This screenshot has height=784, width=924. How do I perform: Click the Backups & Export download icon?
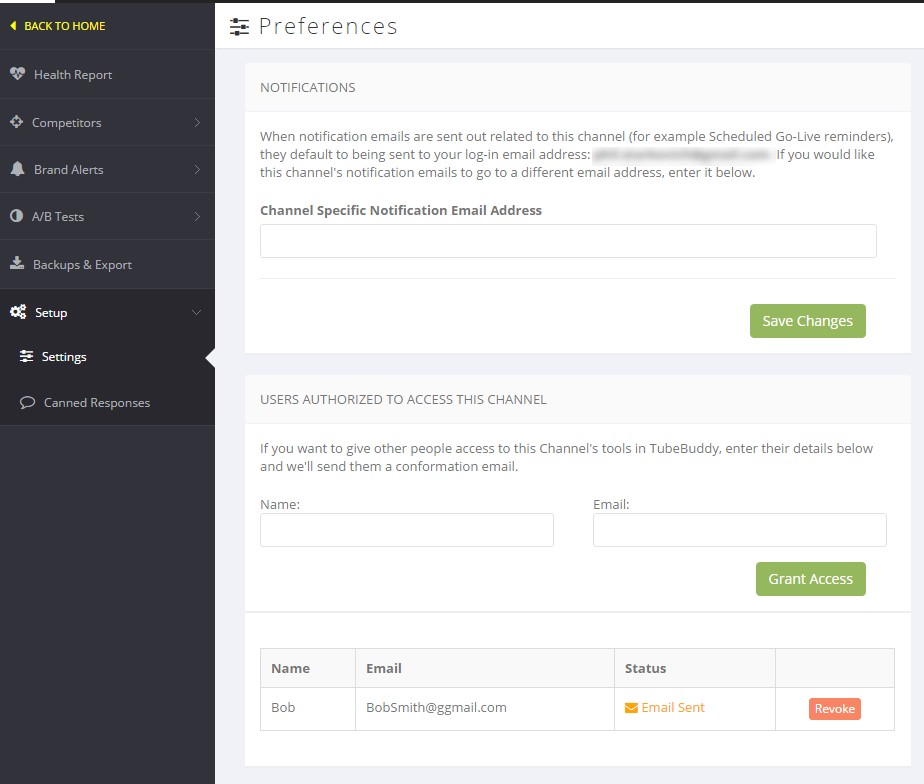[x=17, y=264]
